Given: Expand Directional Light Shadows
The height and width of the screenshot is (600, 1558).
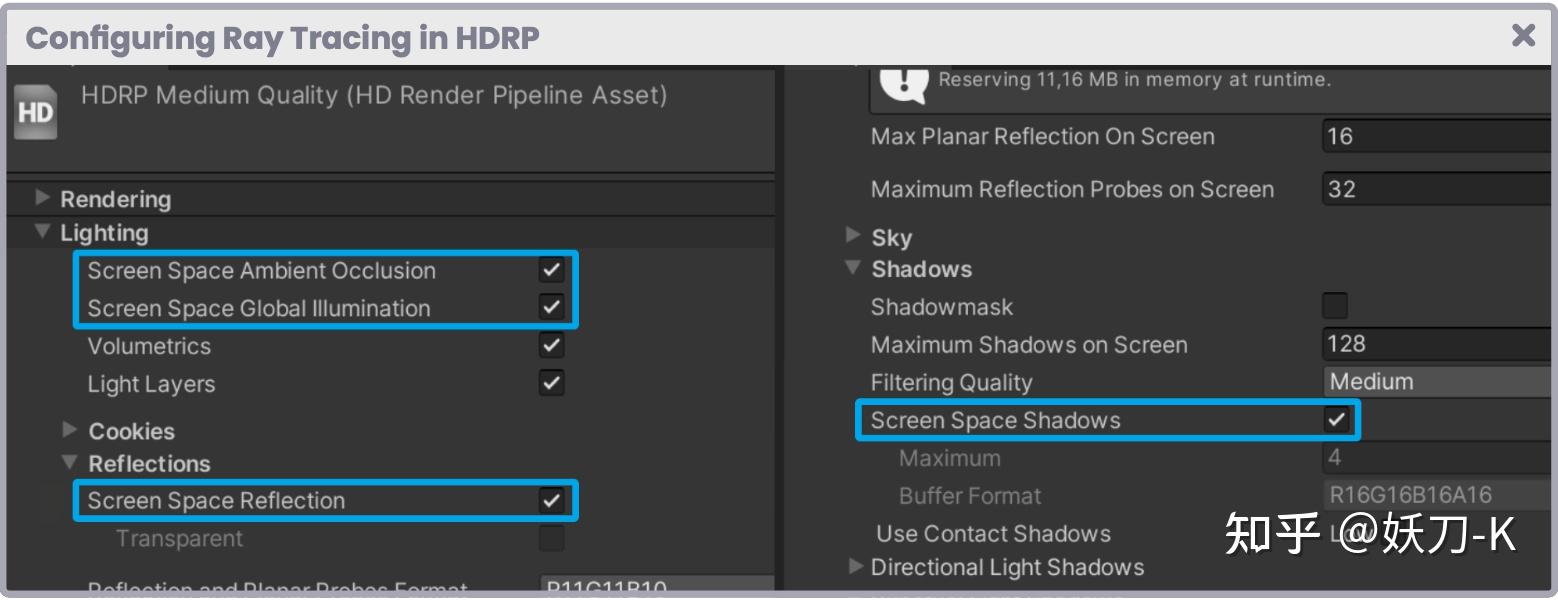Looking at the screenshot, I should point(855,567).
